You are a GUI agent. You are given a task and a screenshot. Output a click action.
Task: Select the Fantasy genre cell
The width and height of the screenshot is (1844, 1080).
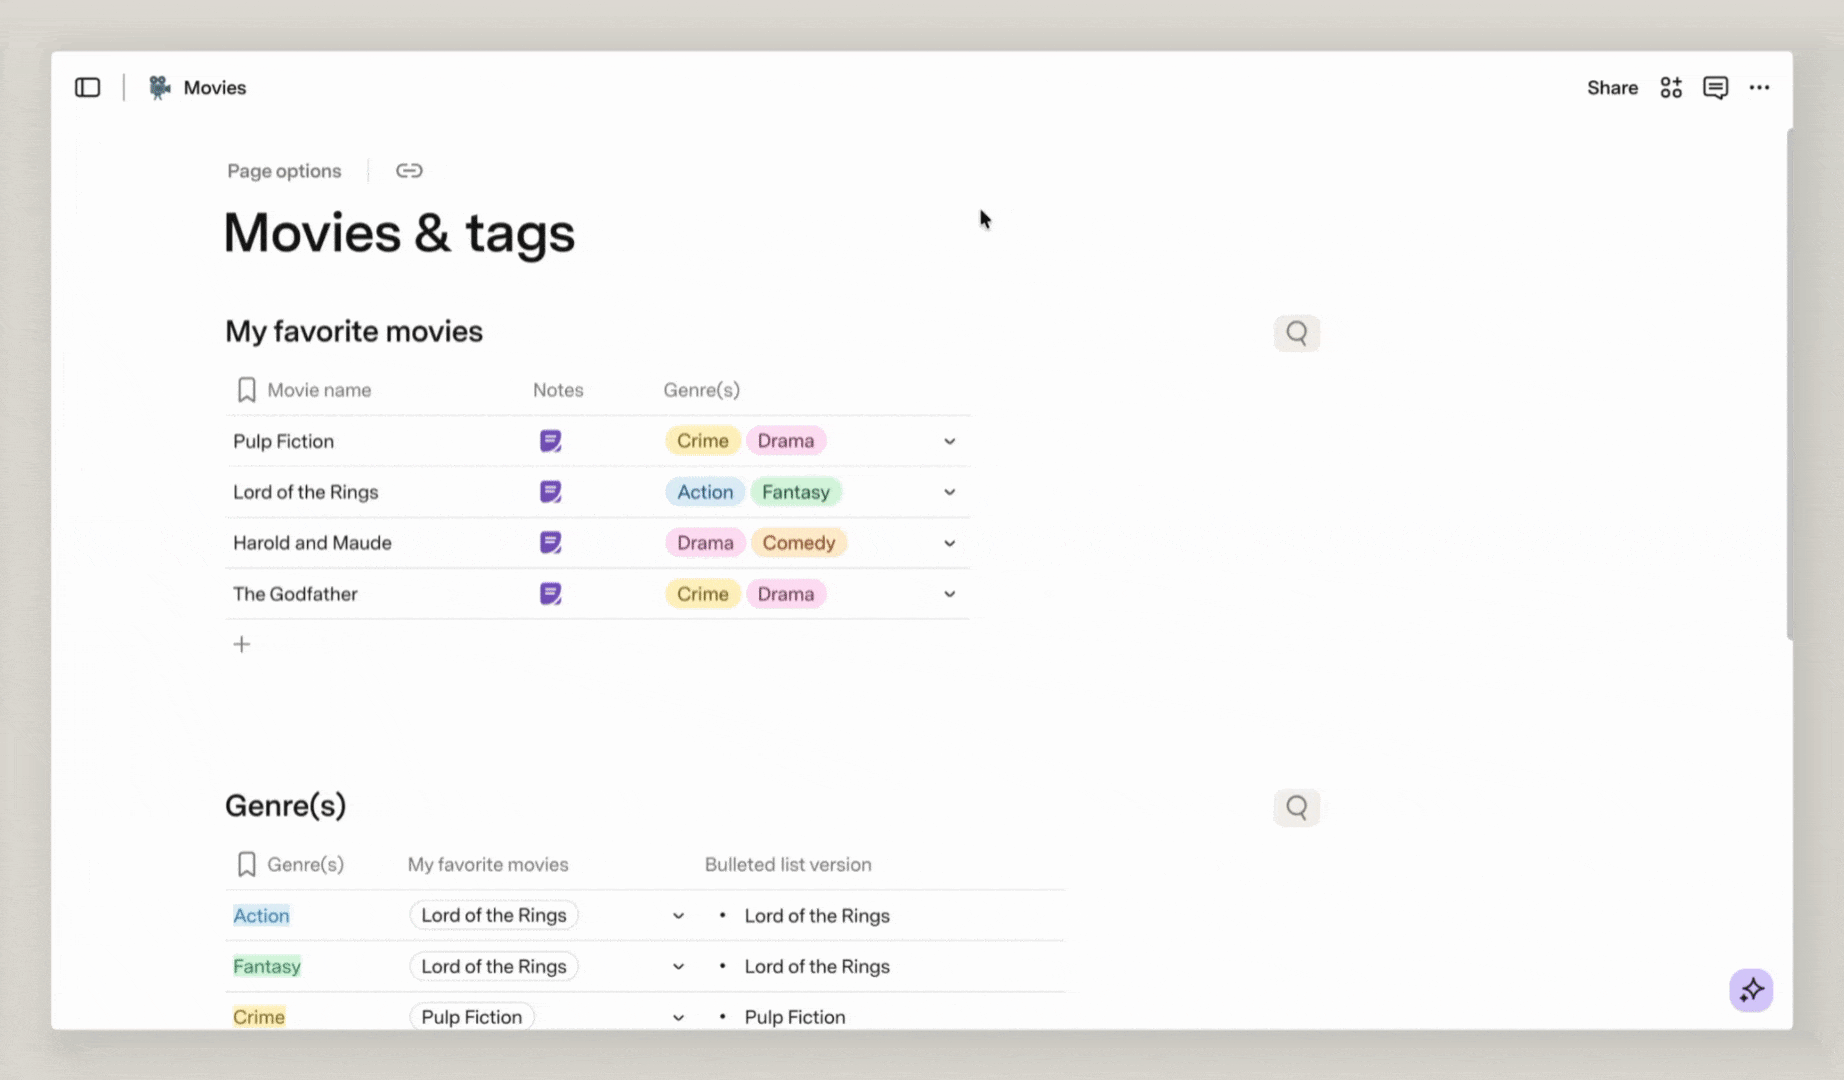point(267,967)
